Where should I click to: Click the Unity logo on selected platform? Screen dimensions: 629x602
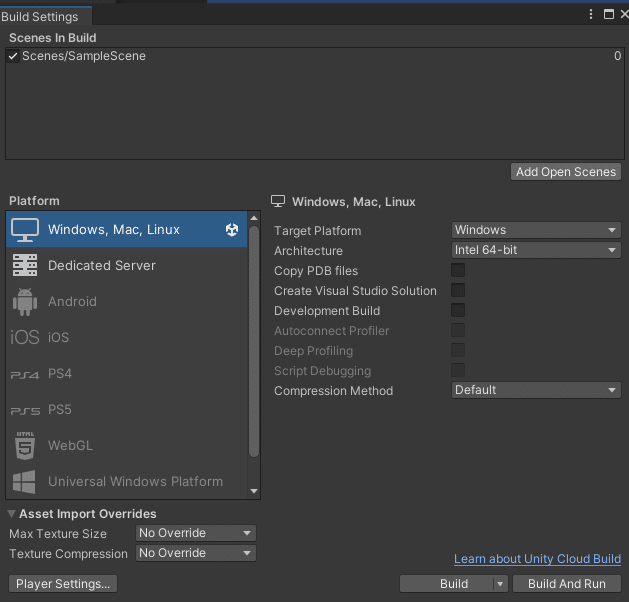pyautogui.click(x=232, y=229)
